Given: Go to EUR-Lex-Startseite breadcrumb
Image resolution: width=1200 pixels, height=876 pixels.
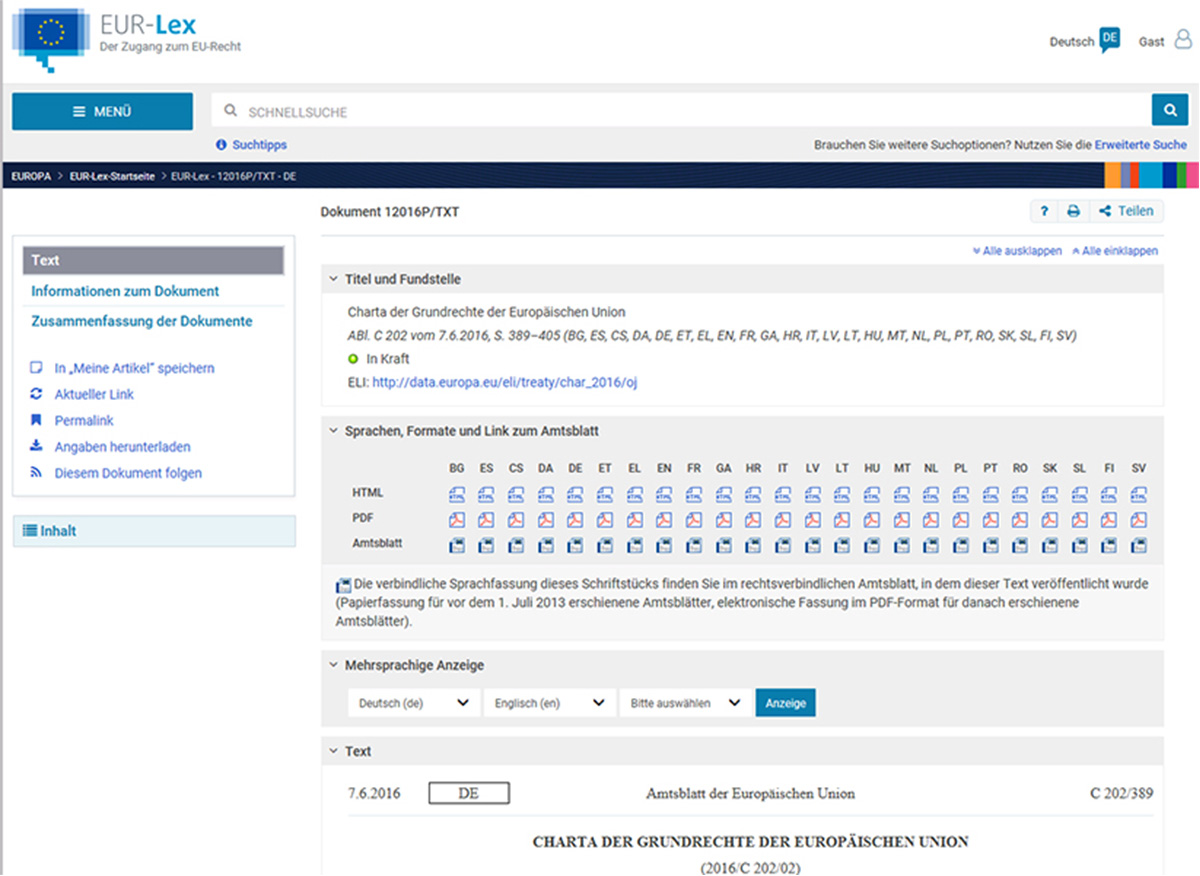Looking at the screenshot, I should [x=110, y=176].
